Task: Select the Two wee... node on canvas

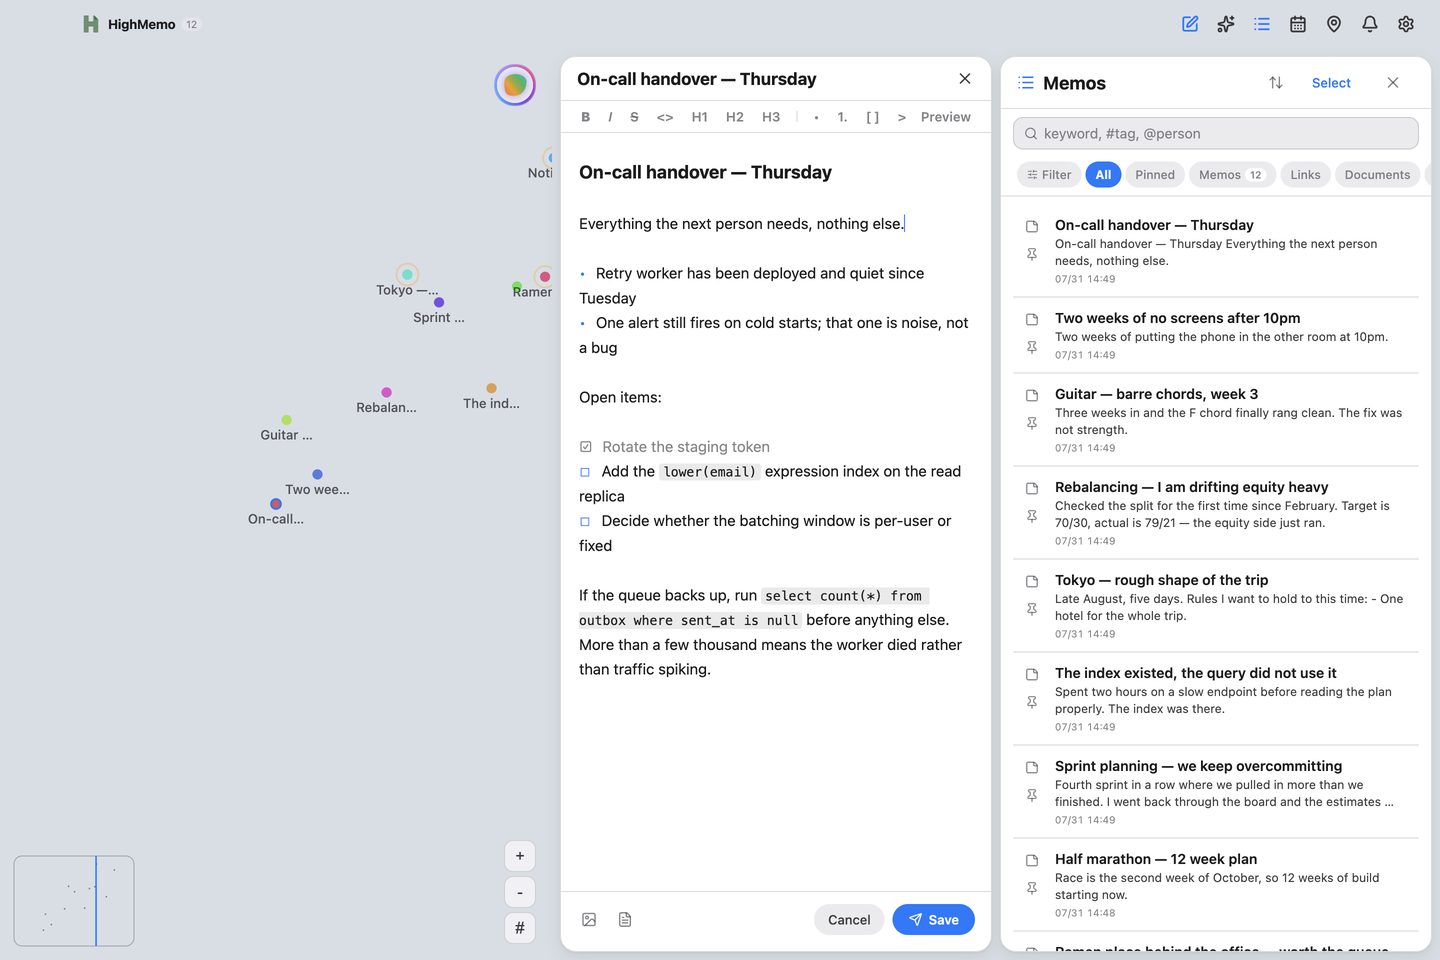Action: 317,474
